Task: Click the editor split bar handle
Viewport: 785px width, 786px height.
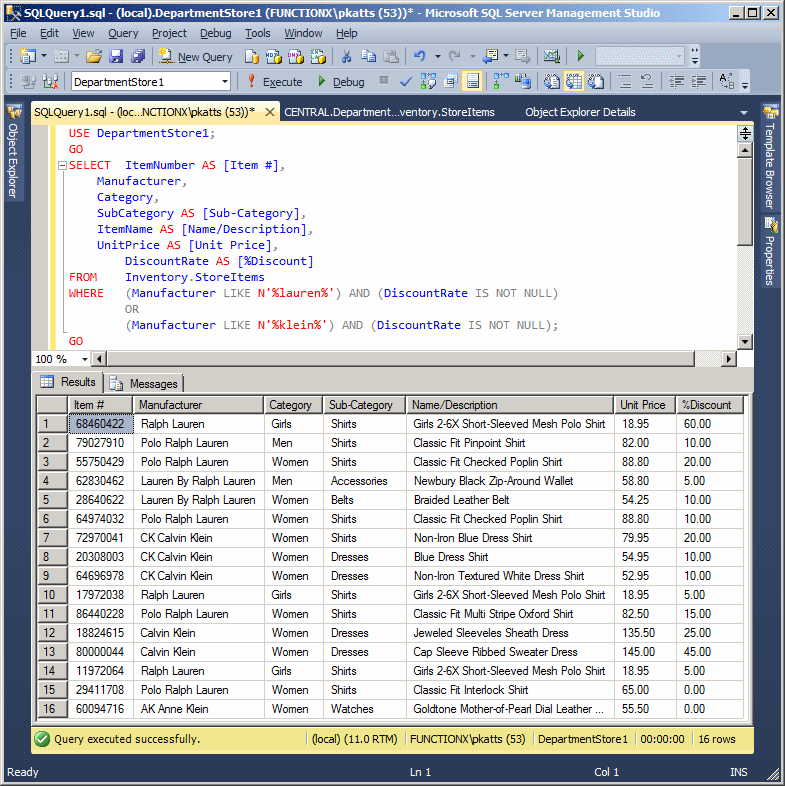Action: pos(745,133)
